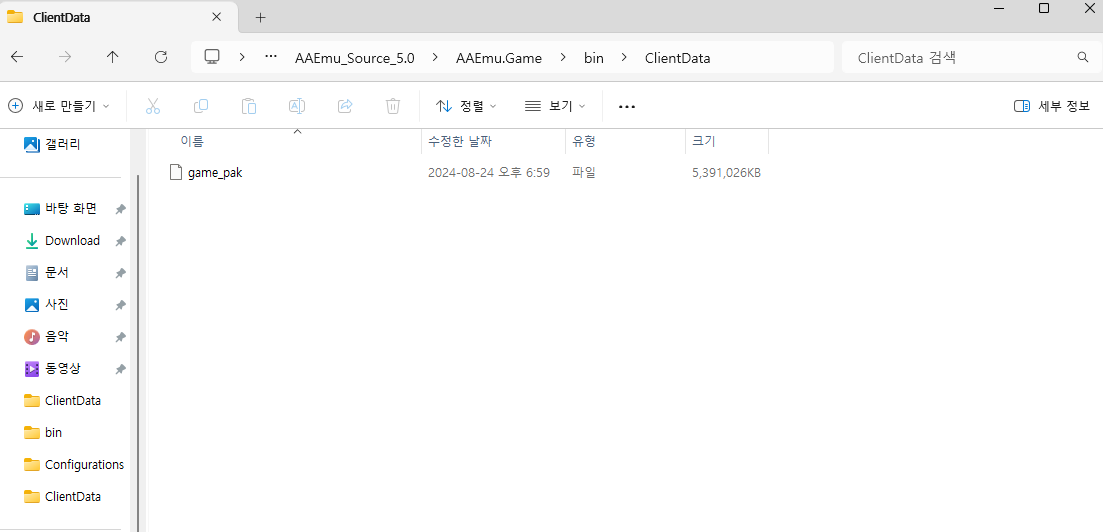Image resolution: width=1103 pixels, height=532 pixels.
Task: Unpin Music (음악) using its pin icon
Action: (120, 338)
